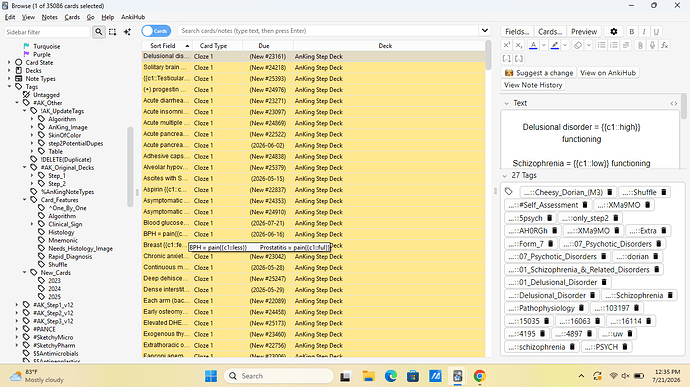The image size is (690, 387).
Task: Insert an unordered bullet list
Action: coord(601,45)
